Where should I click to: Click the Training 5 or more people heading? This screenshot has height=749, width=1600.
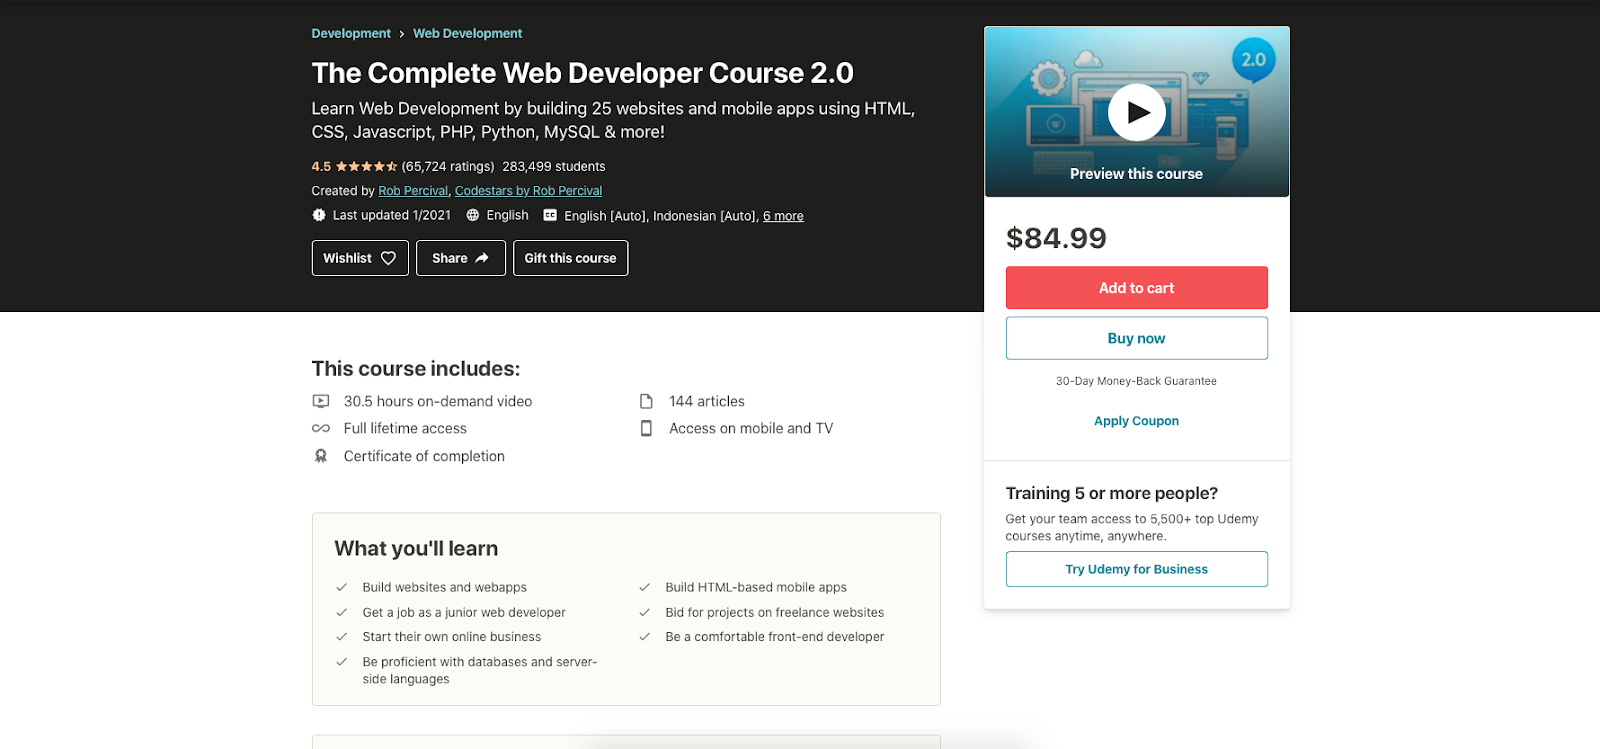coord(1112,493)
